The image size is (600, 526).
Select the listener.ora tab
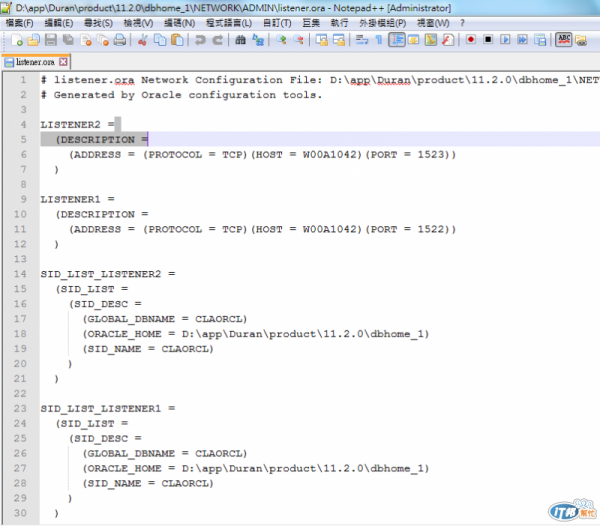35,62
